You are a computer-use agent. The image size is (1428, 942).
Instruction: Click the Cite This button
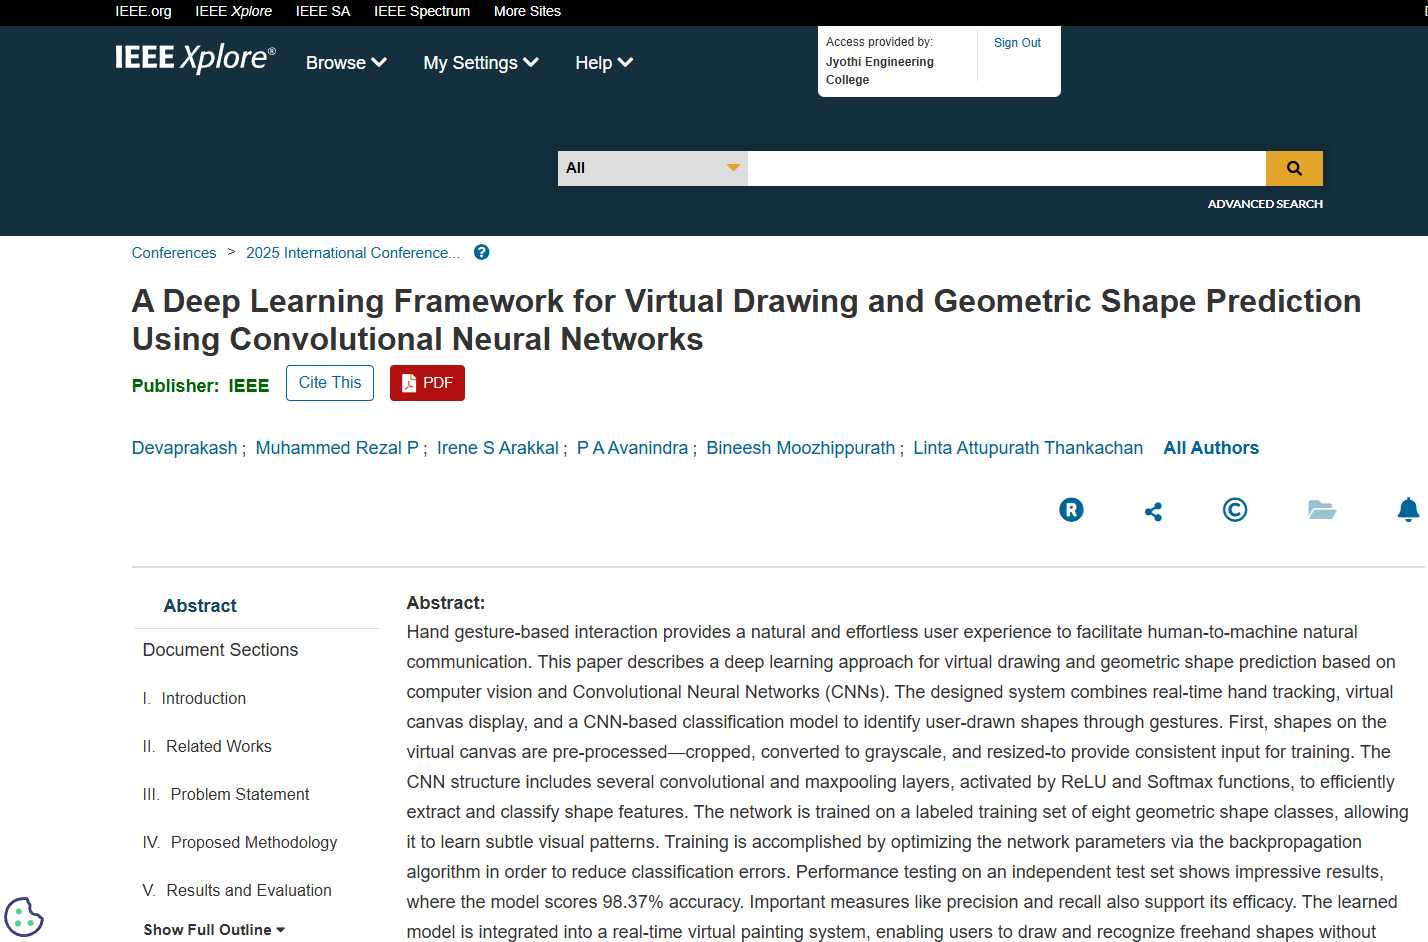tap(330, 383)
